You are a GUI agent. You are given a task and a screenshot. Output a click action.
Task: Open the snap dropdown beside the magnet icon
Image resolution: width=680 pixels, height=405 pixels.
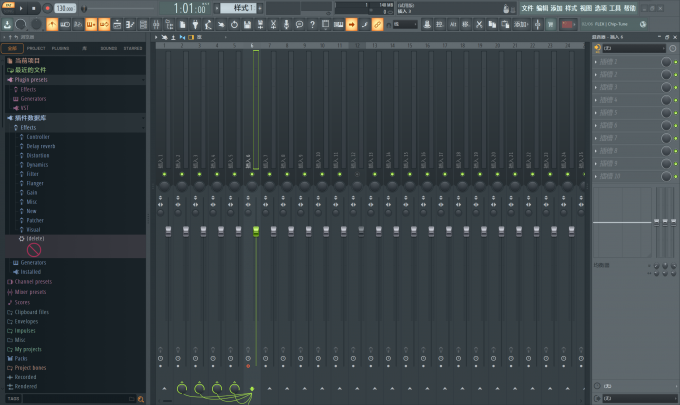405,25
